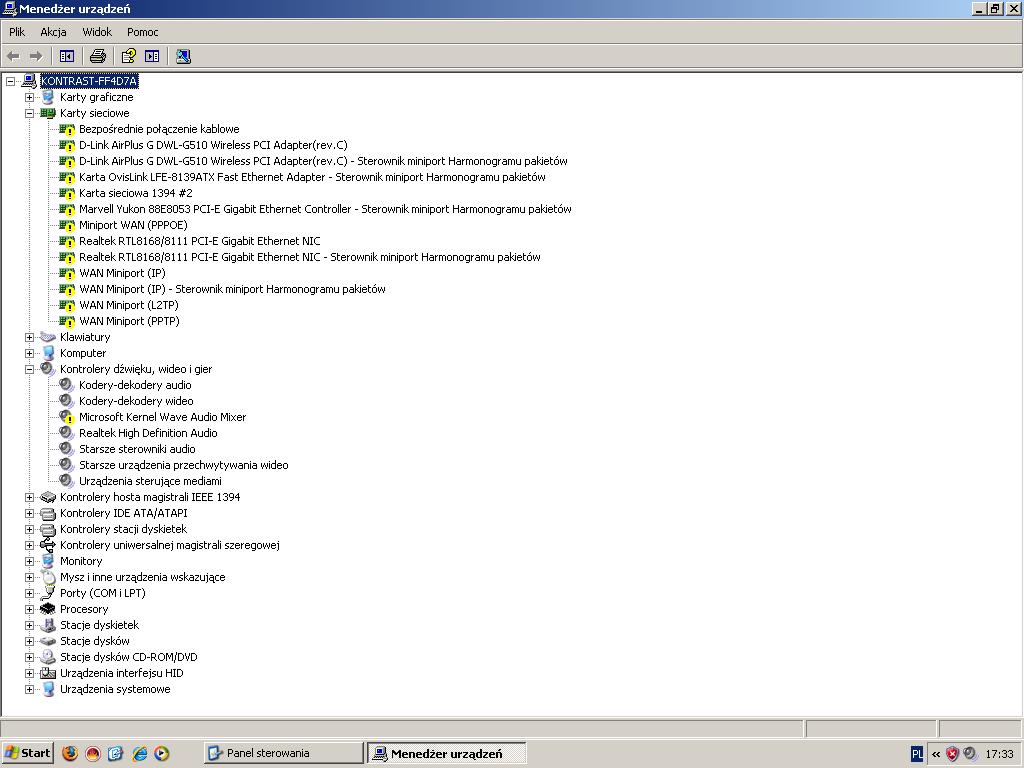This screenshot has height=768, width=1024.
Task: Expand Kontrolery stacji dyskietek node
Action: pyautogui.click(x=29, y=529)
